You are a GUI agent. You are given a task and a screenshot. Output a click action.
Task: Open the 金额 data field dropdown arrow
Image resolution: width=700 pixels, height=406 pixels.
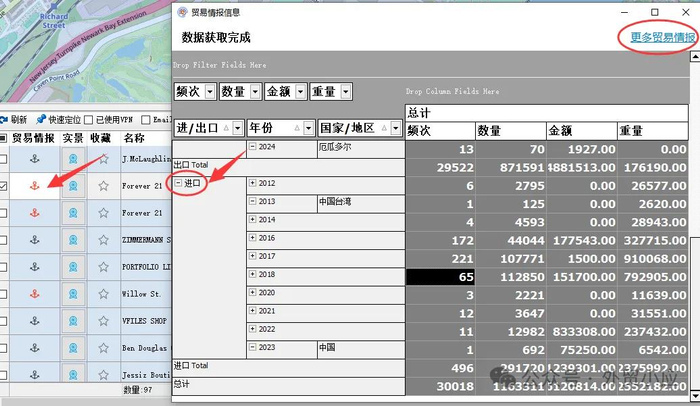point(300,92)
